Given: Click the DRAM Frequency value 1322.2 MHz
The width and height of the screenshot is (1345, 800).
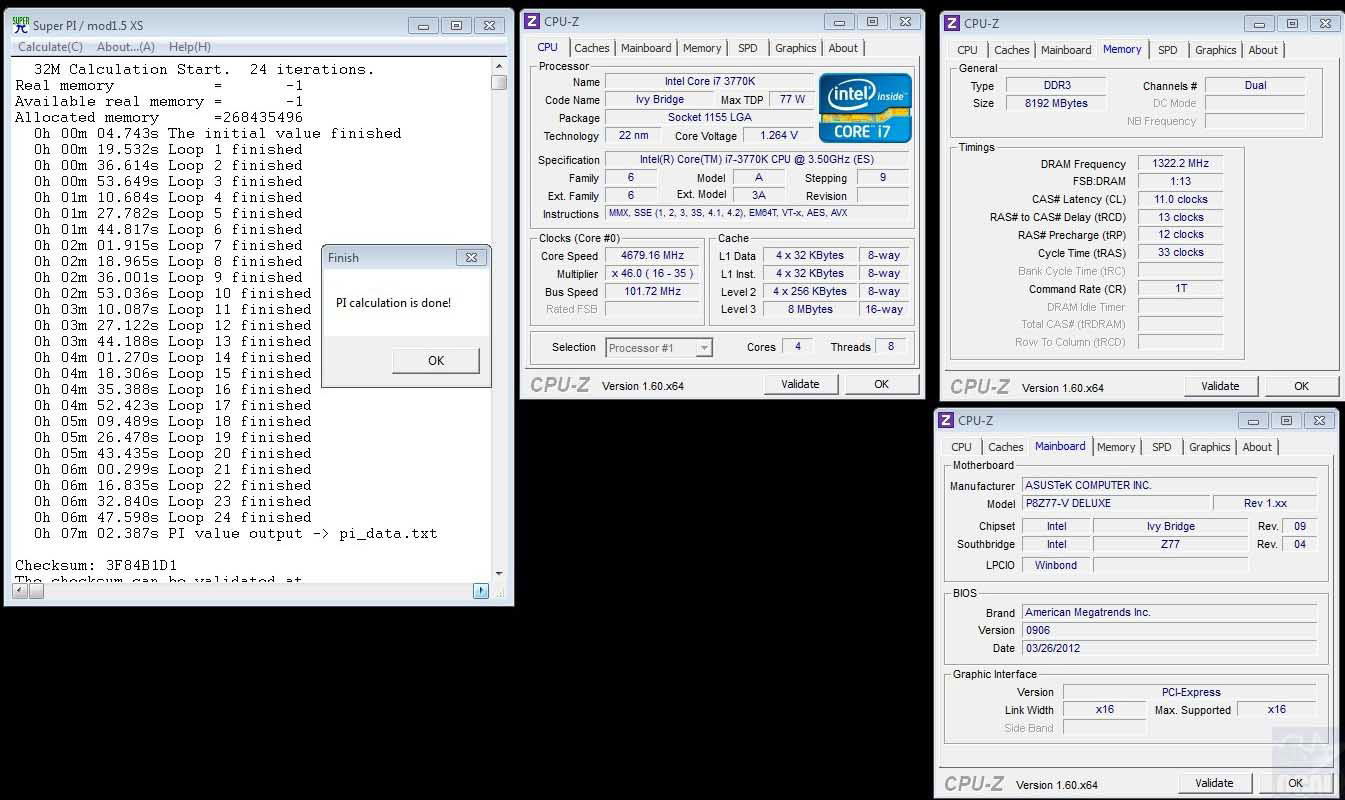Looking at the screenshot, I should (x=1181, y=164).
